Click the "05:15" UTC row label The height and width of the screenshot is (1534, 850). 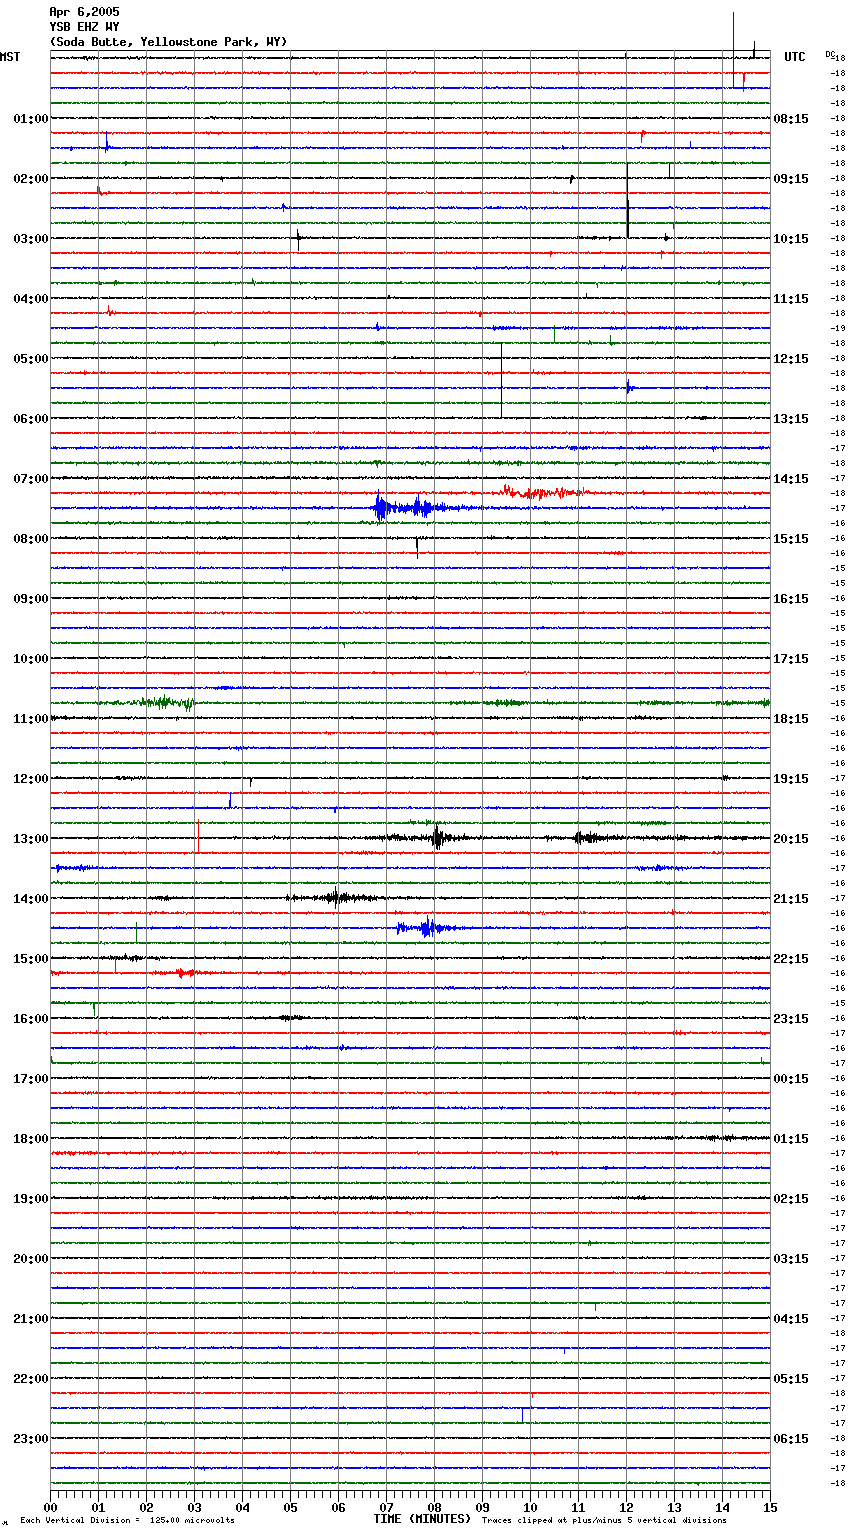point(791,1379)
